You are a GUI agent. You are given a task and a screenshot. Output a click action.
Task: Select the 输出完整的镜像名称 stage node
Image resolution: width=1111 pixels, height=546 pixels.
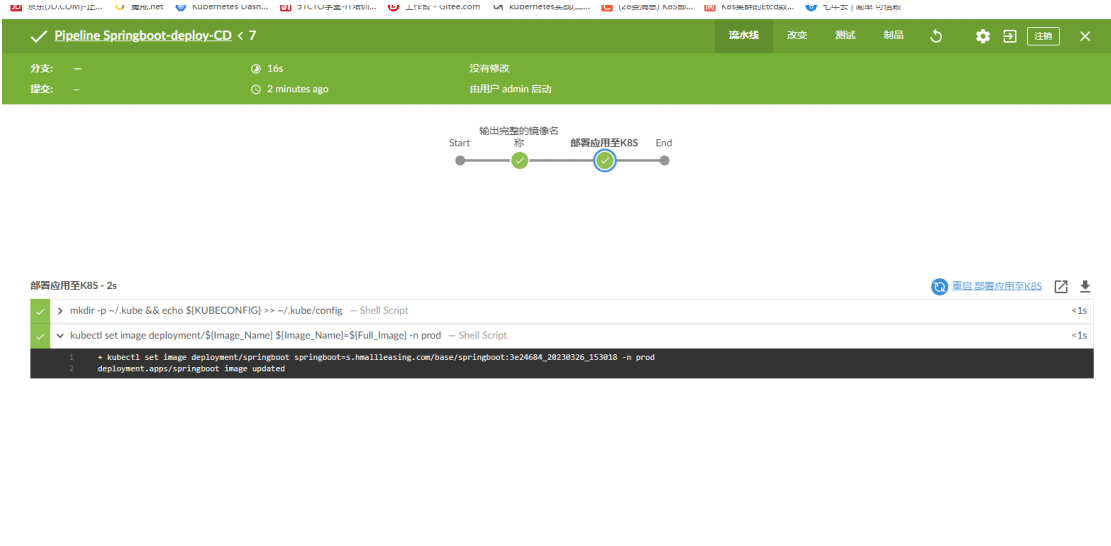pos(519,160)
